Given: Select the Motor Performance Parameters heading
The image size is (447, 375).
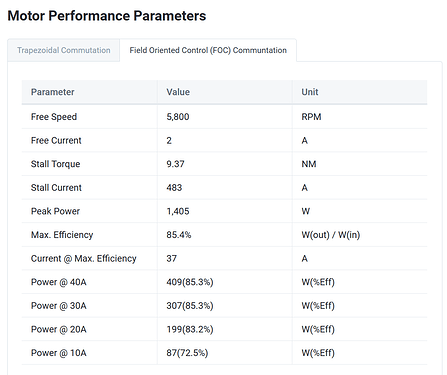Looking at the screenshot, I should tap(107, 16).
